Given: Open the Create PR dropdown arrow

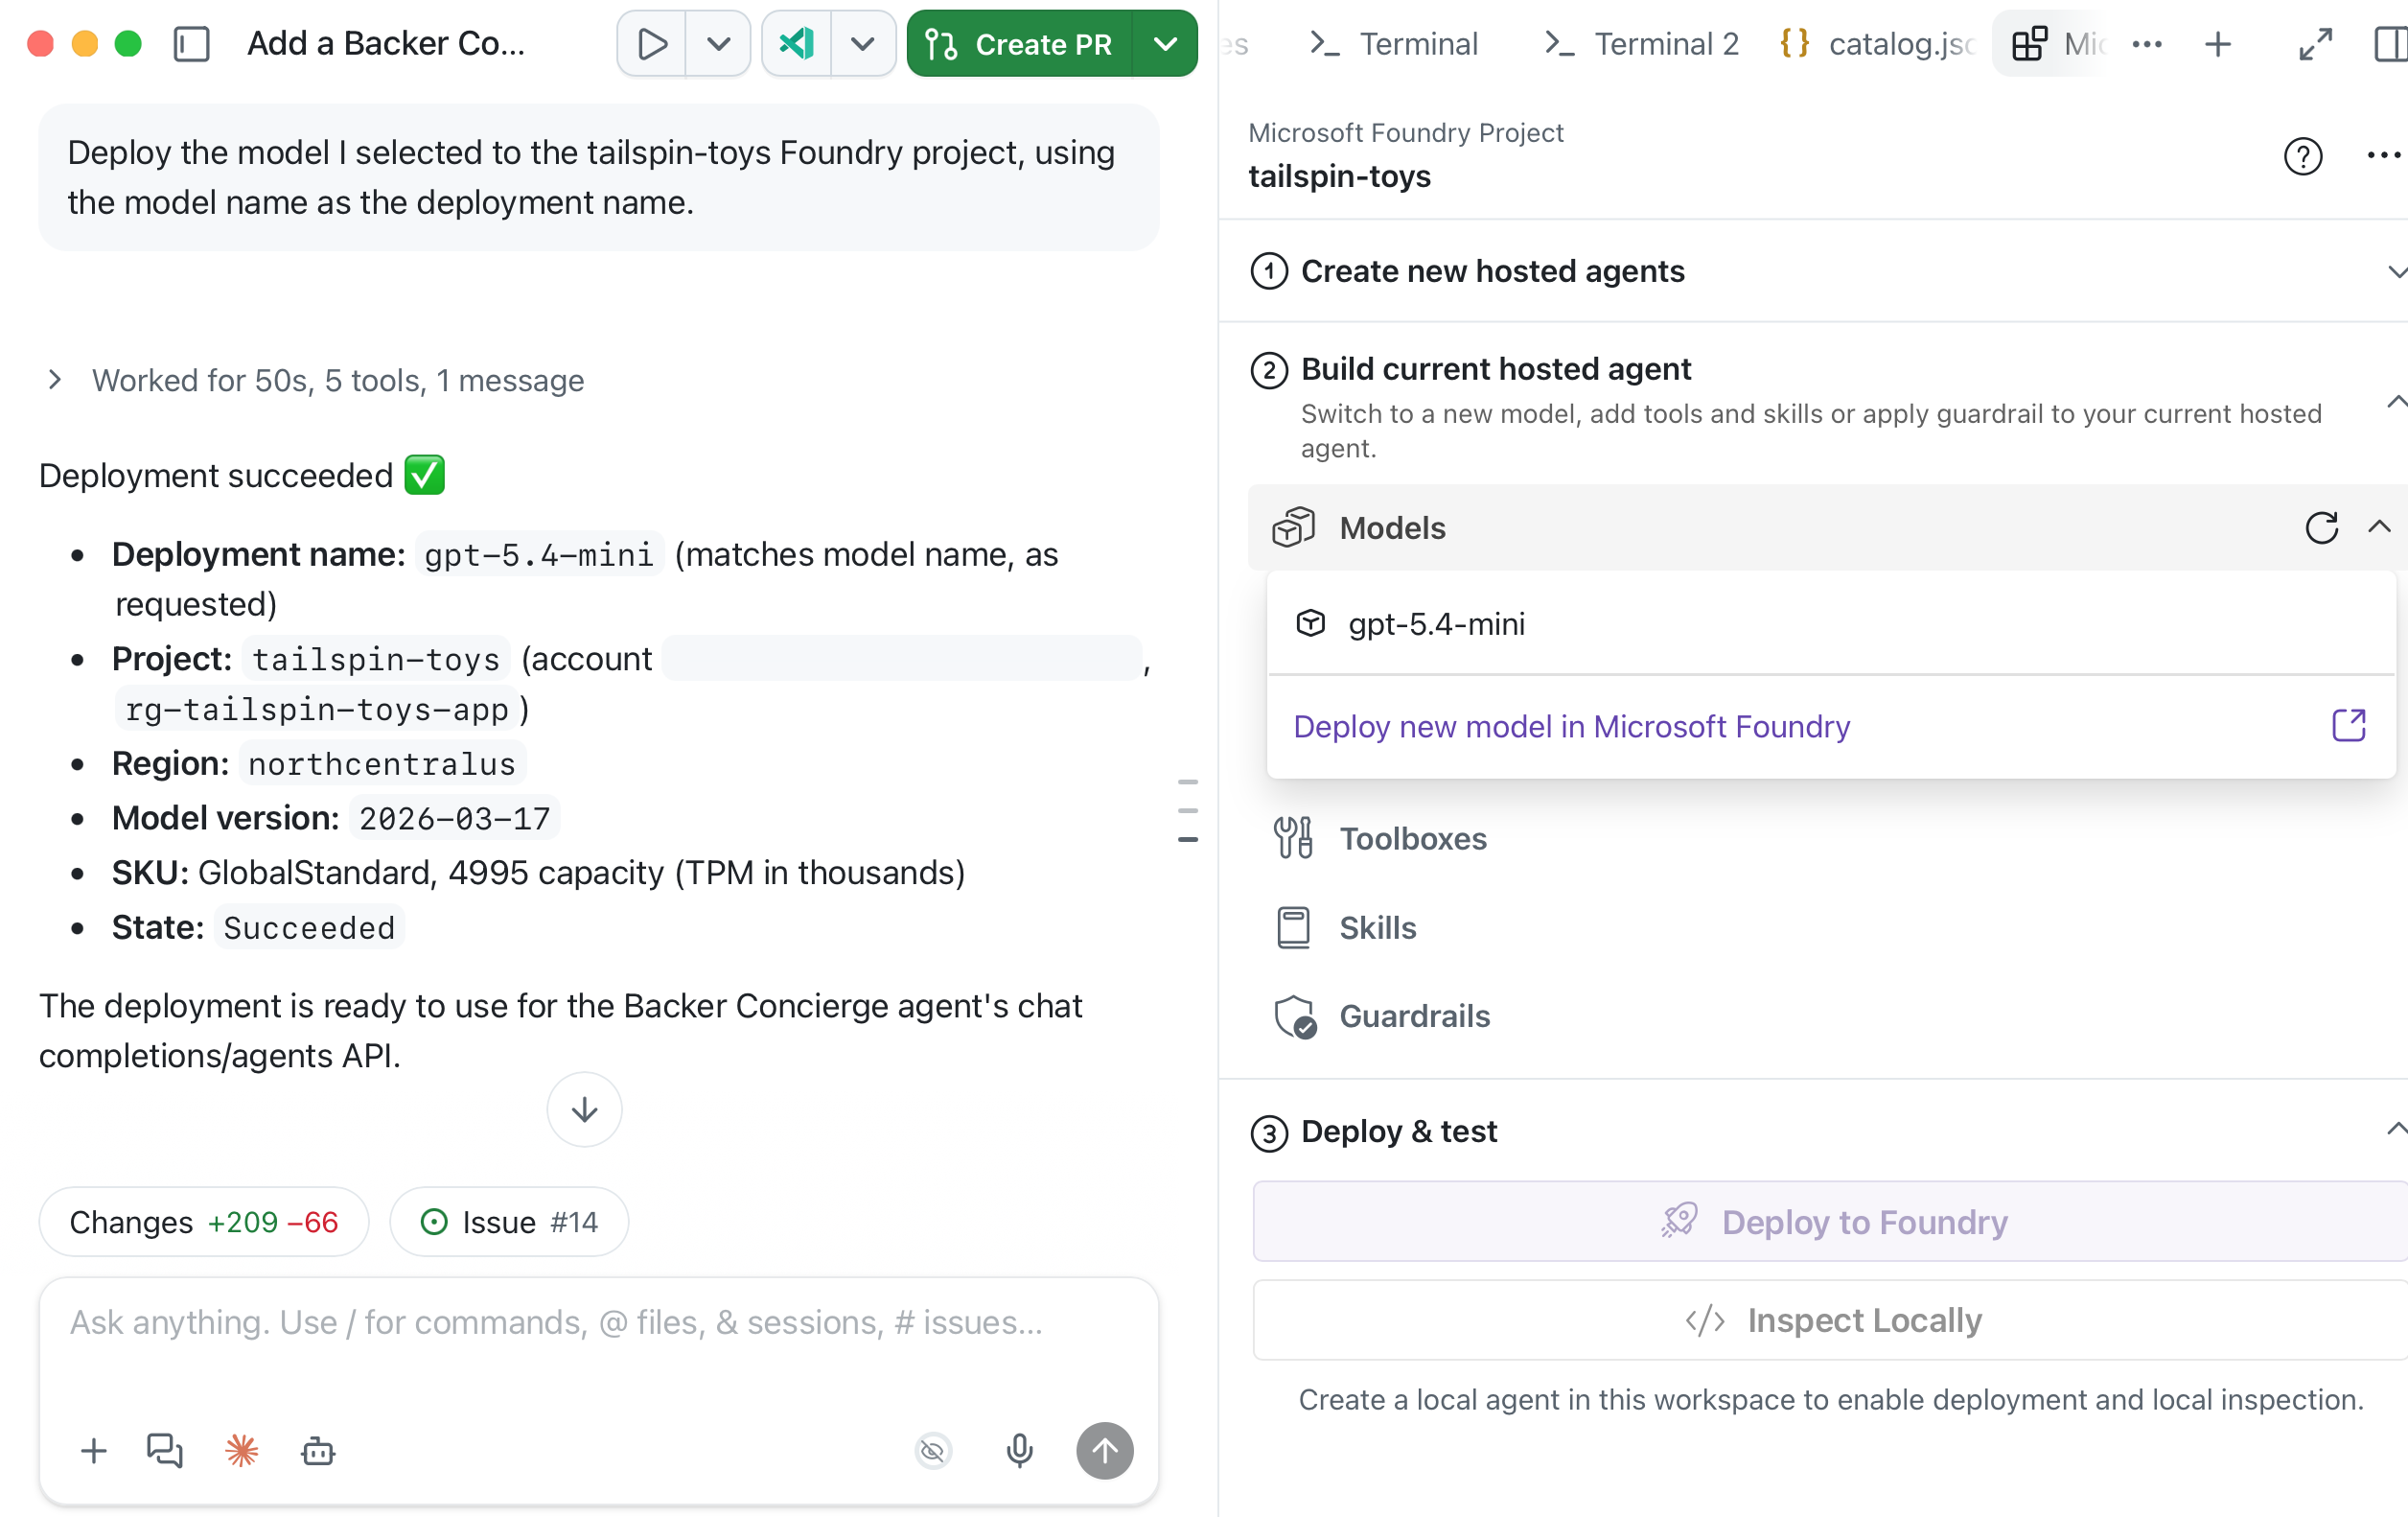Looking at the screenshot, I should tap(1165, 44).
